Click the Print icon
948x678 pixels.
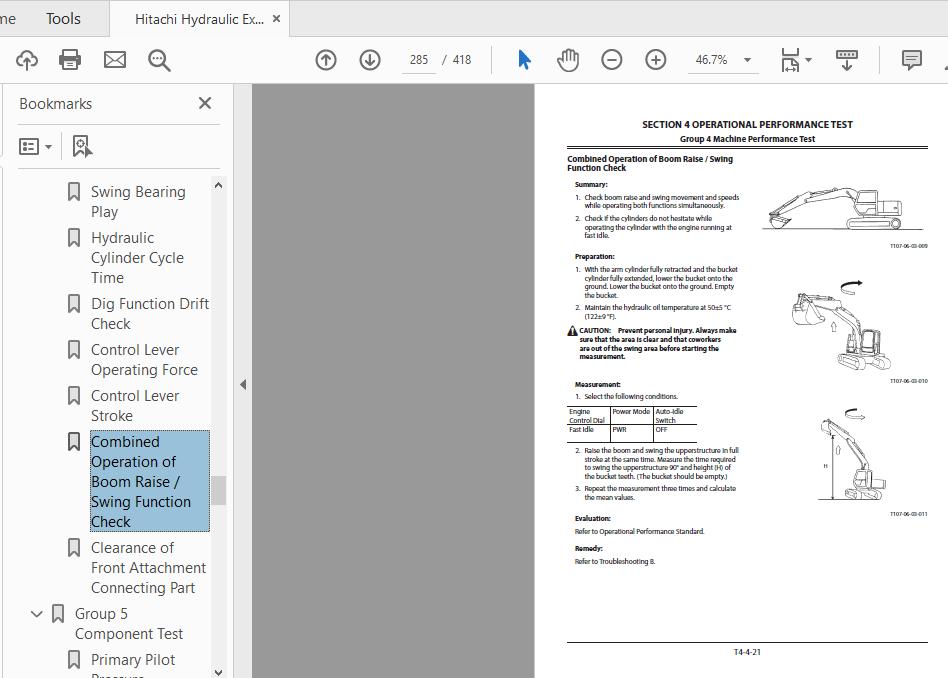coord(70,60)
